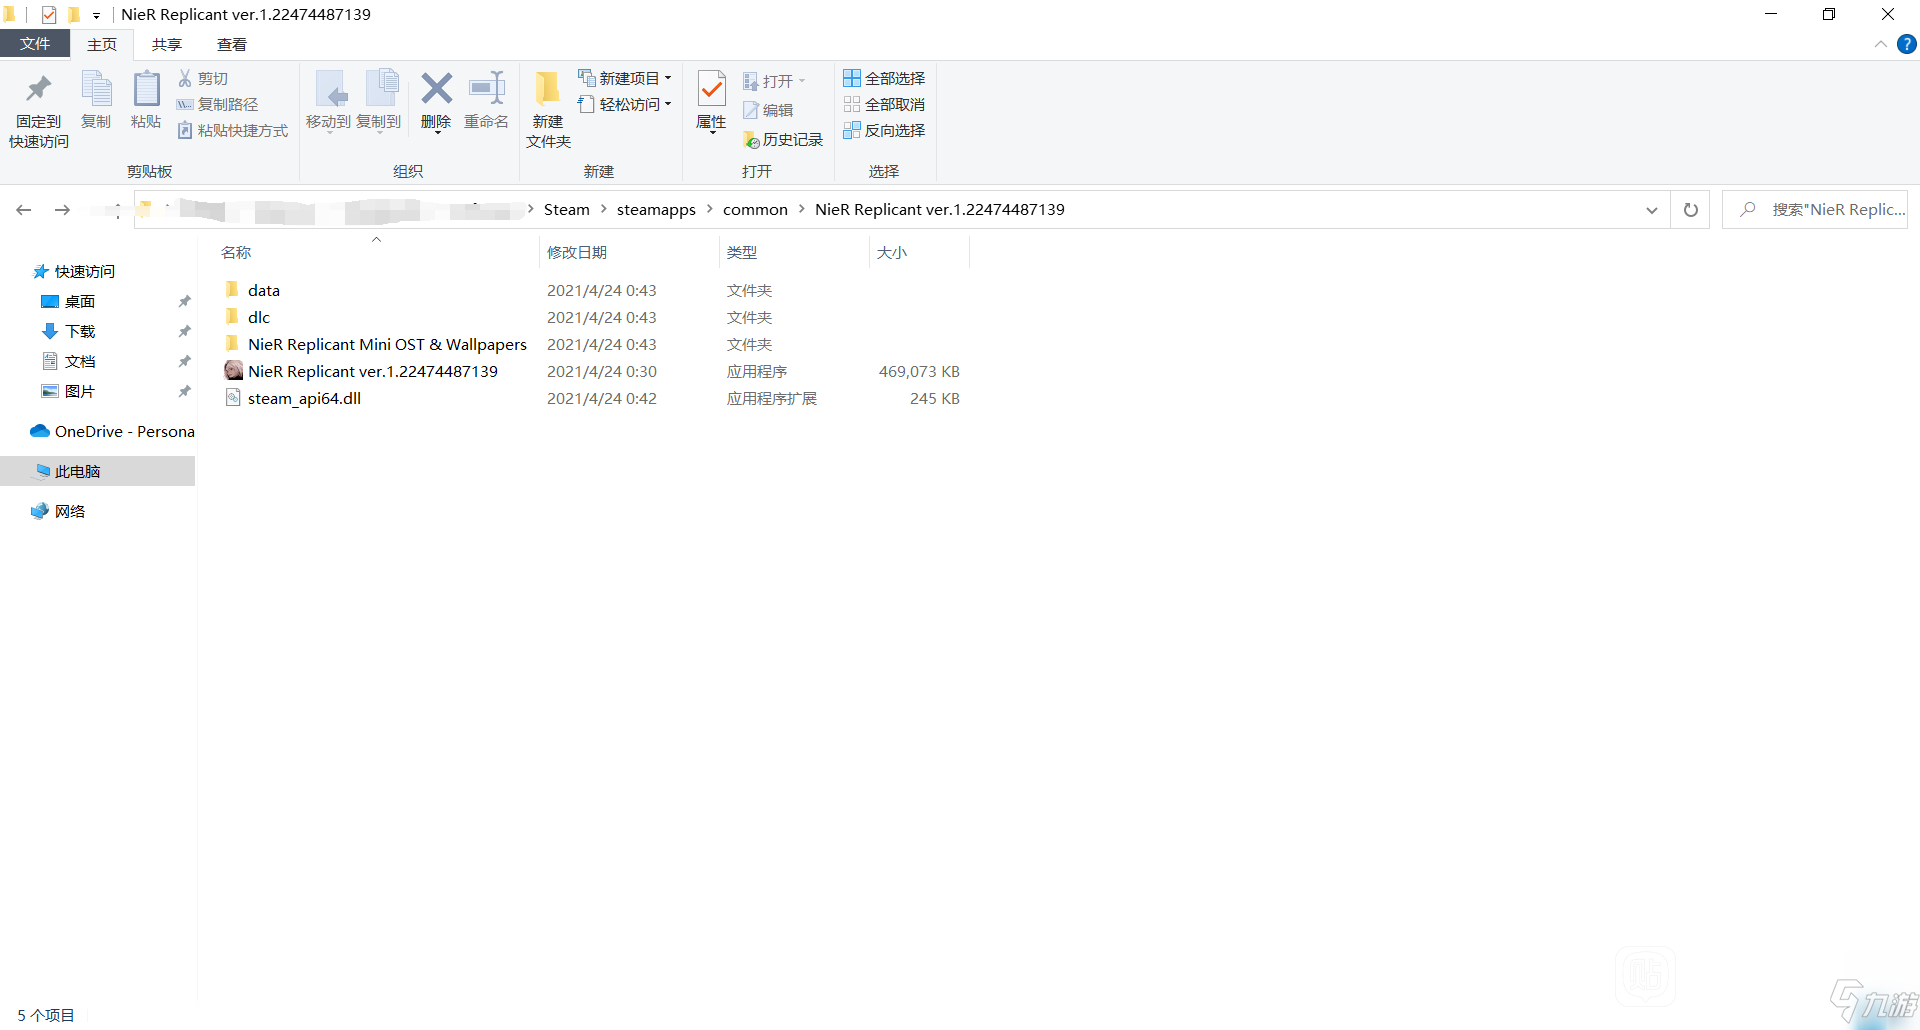Expand the address bar history dropdown
The width and height of the screenshot is (1920, 1030).
point(1652,210)
